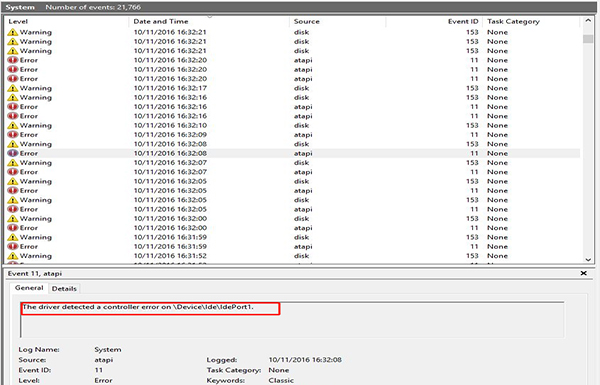Click the Task Category value 'None' in details
Screen dimensions: 600x385
(x=279, y=370)
